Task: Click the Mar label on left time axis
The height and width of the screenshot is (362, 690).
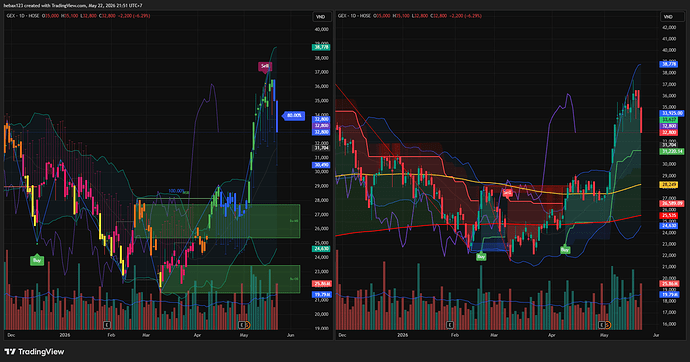Action: pos(146,335)
